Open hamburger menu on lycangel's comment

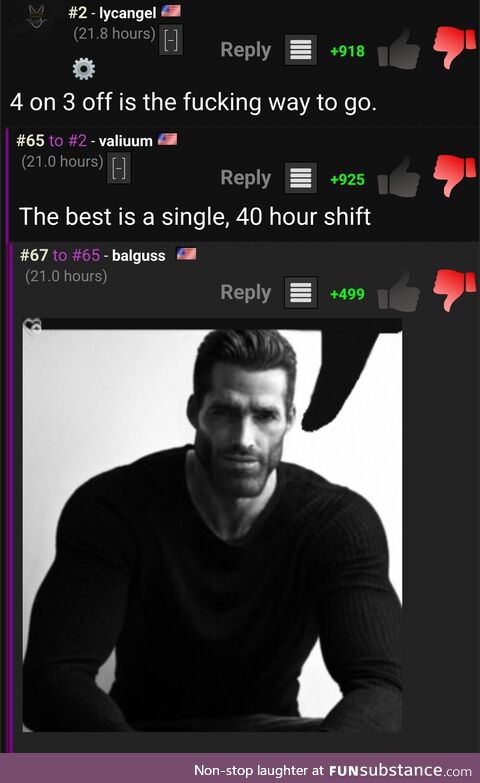click(301, 50)
